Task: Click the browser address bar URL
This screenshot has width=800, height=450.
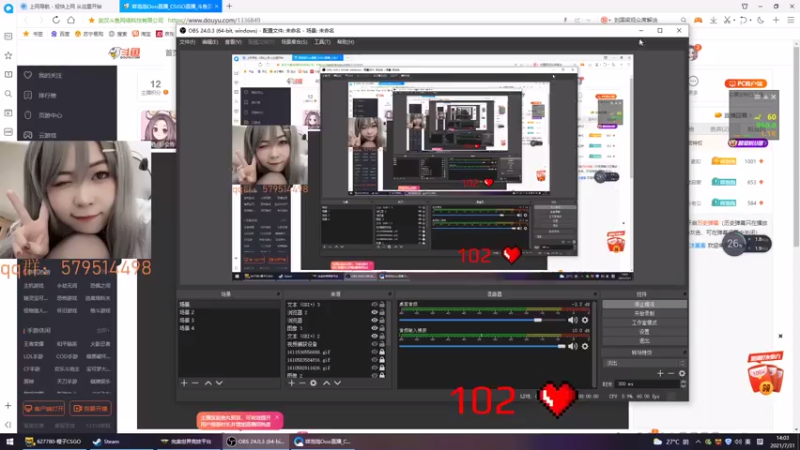Action: (x=214, y=20)
